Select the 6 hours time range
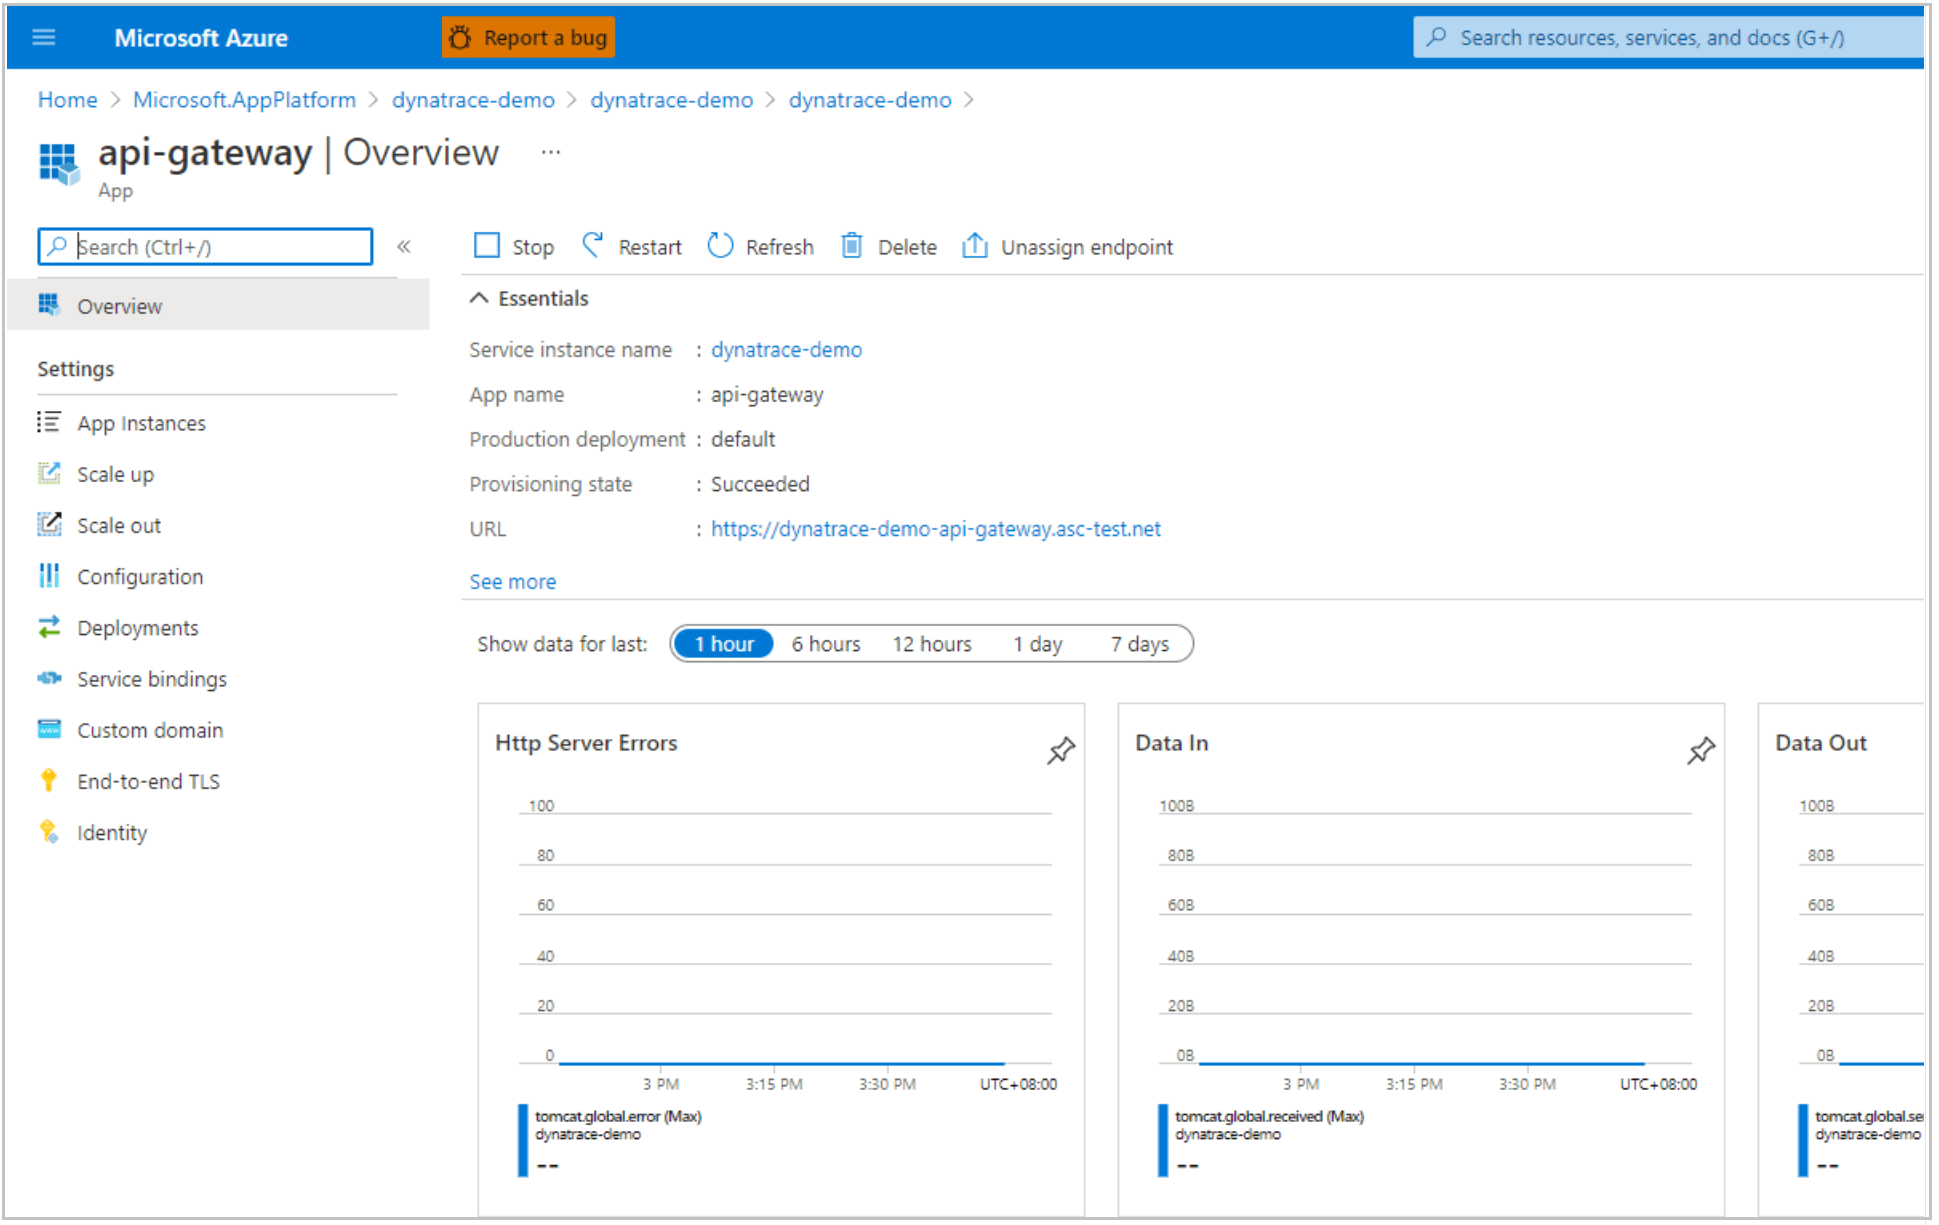Viewport: 1939px width, 1225px height. pos(826,643)
